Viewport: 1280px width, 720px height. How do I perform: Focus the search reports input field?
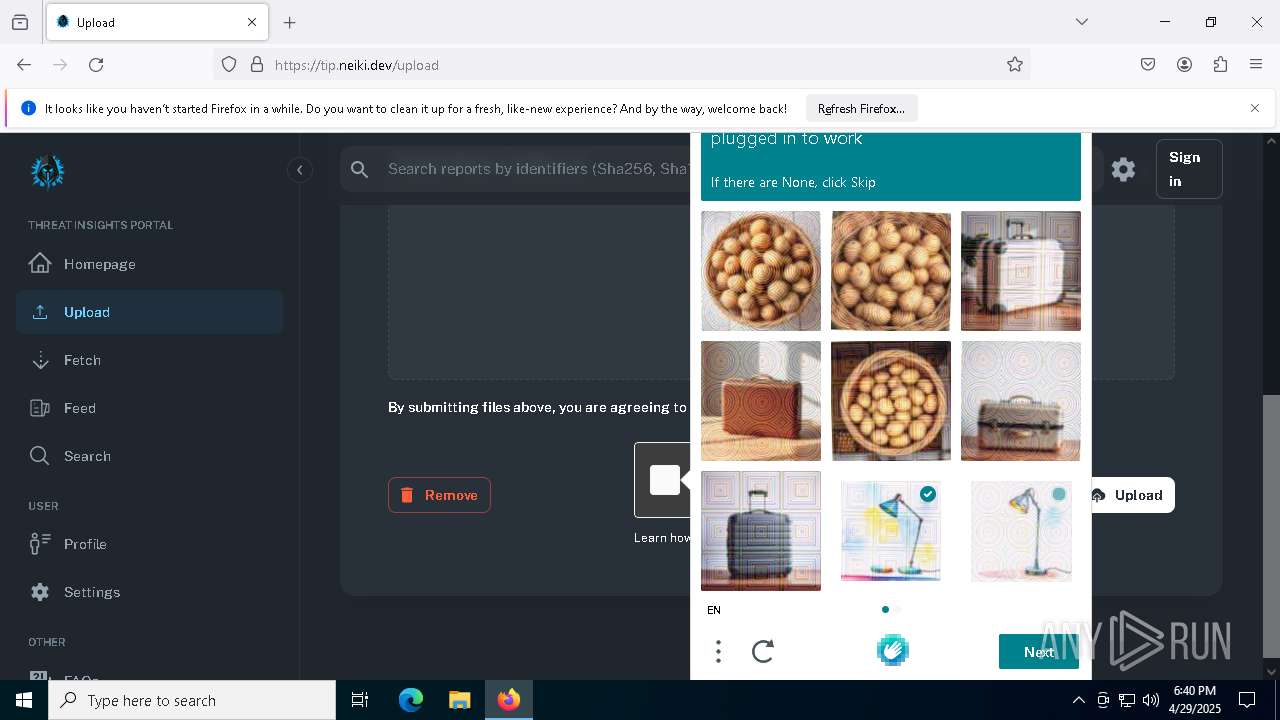point(538,169)
